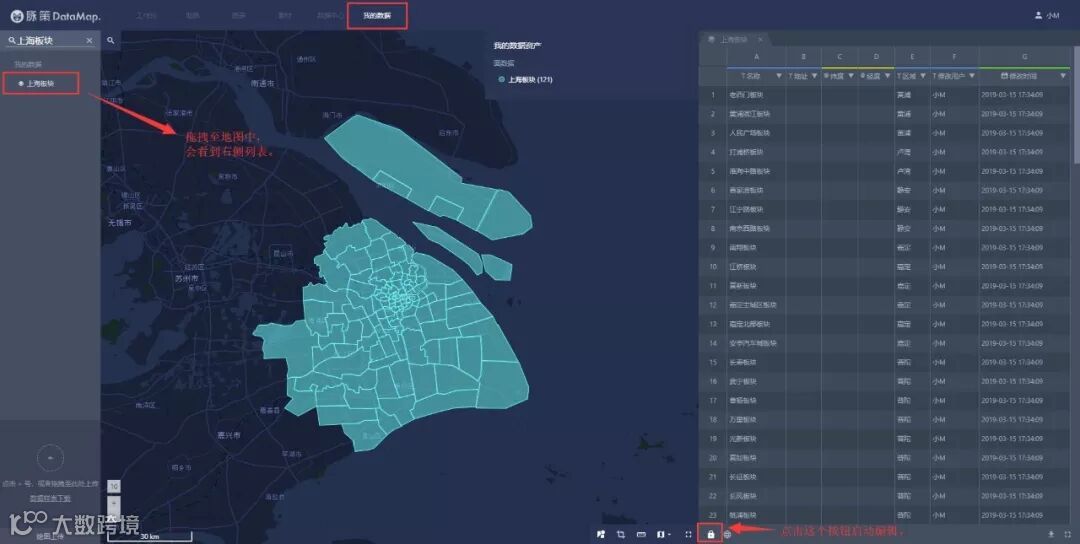Open the 修改时间 column filter dropdown
This screenshot has width=1080, height=544.
[x=1063, y=76]
